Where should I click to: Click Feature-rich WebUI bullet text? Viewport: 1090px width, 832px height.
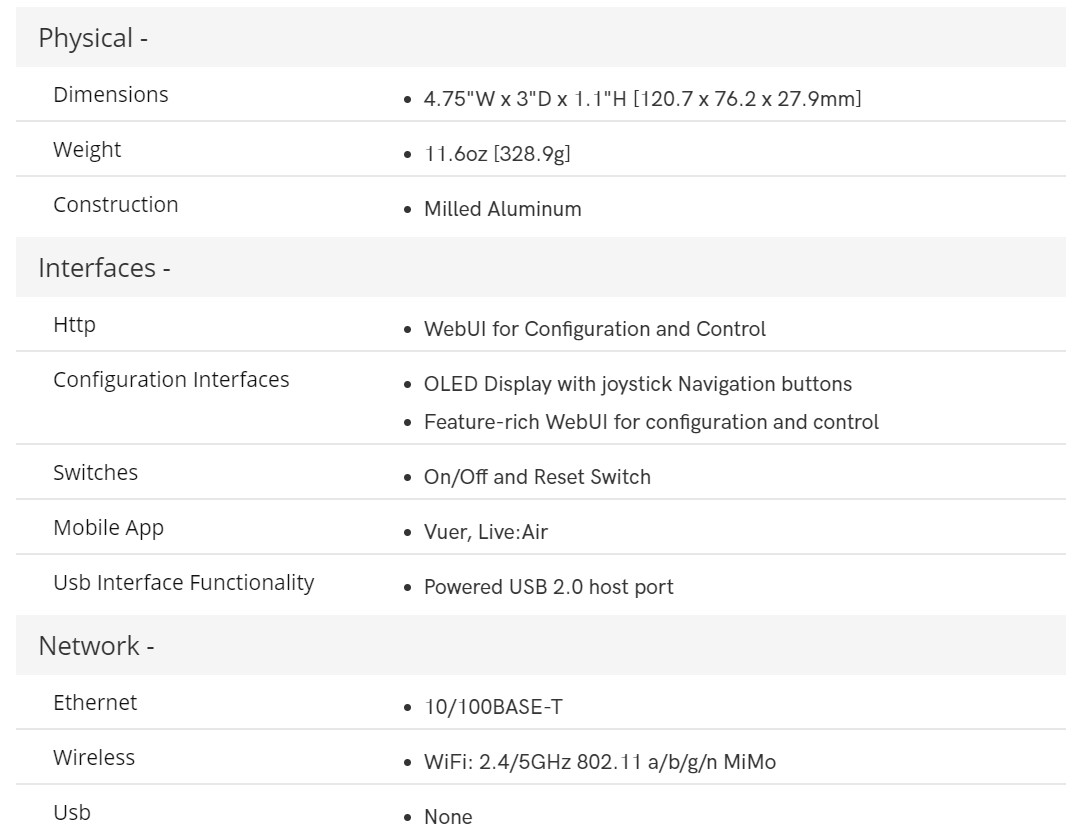(651, 422)
